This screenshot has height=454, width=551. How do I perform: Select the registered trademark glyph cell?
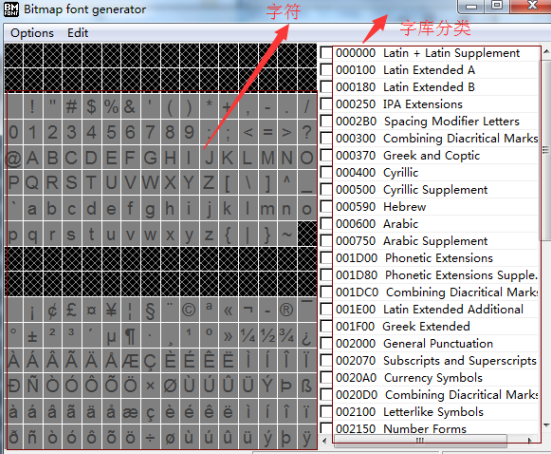pyautogui.click(x=287, y=310)
